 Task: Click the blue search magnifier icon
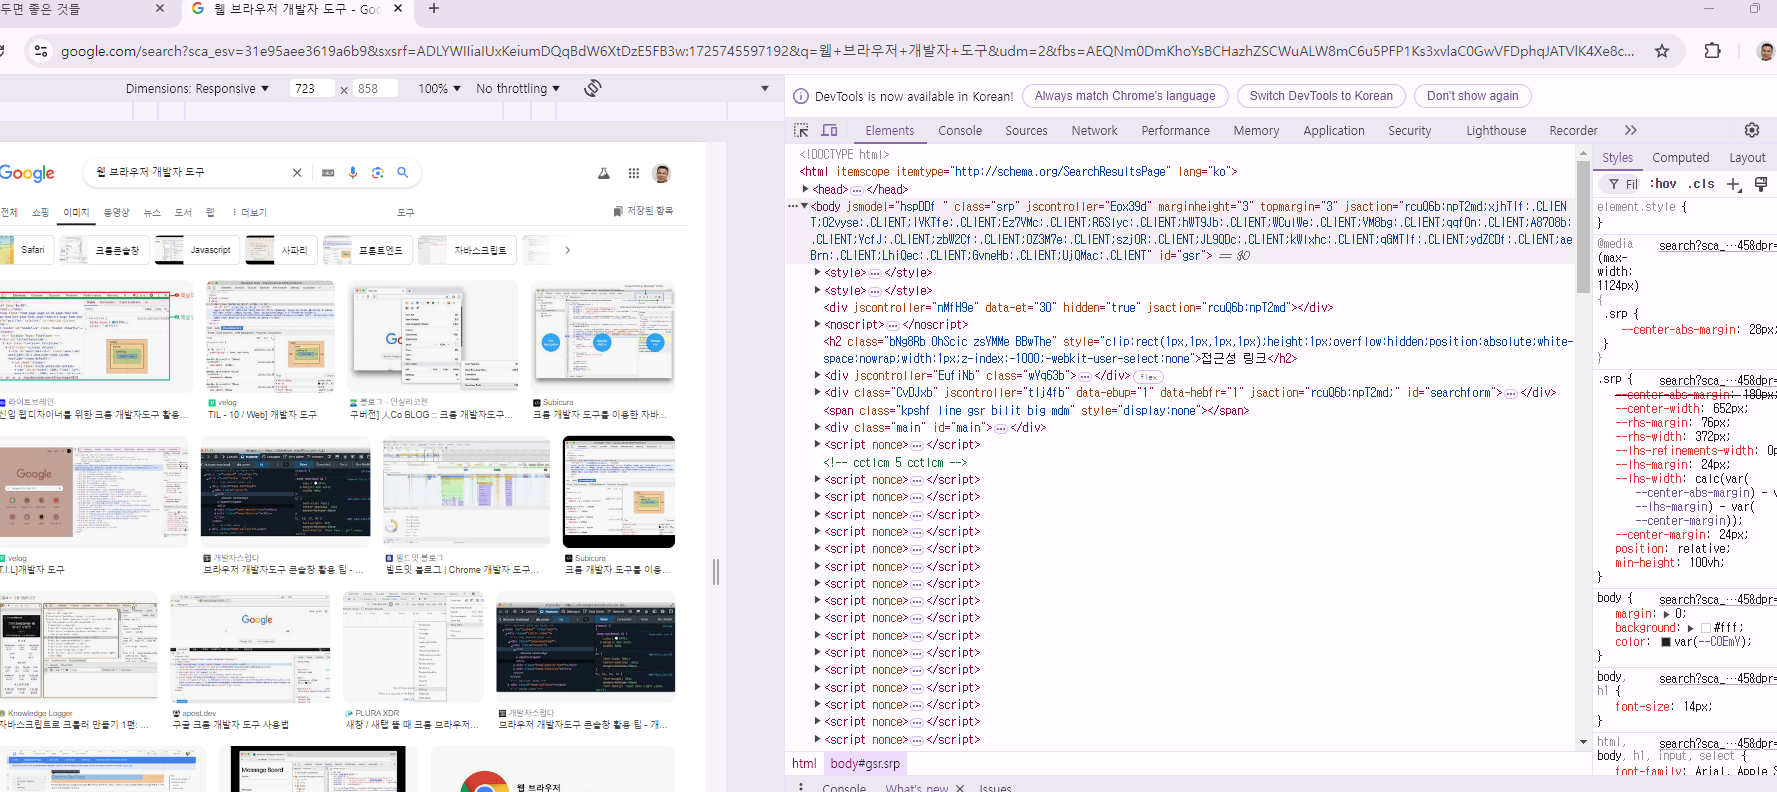click(403, 172)
